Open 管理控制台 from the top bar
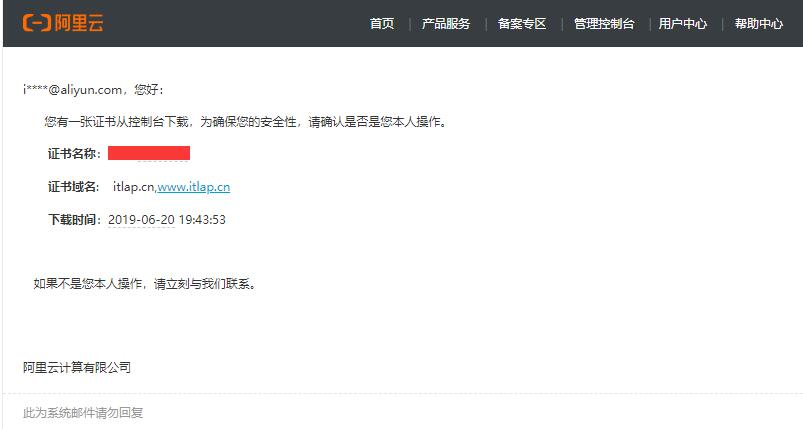The height and width of the screenshot is (429, 803). [x=604, y=24]
